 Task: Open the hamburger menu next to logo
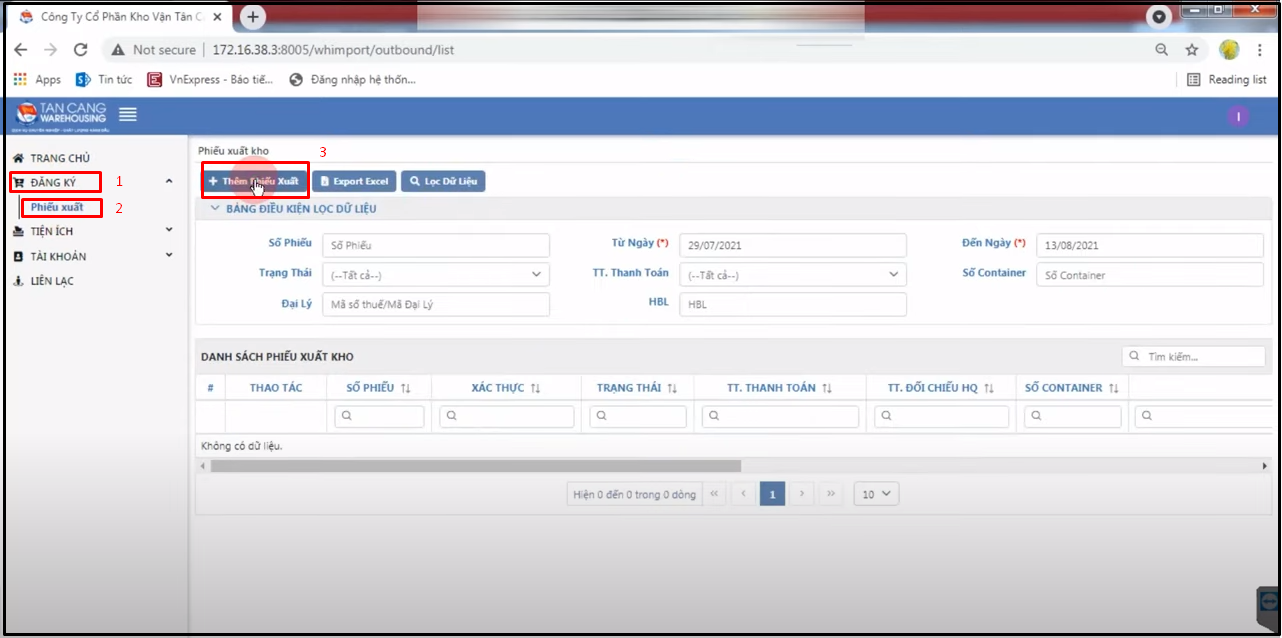(128, 116)
